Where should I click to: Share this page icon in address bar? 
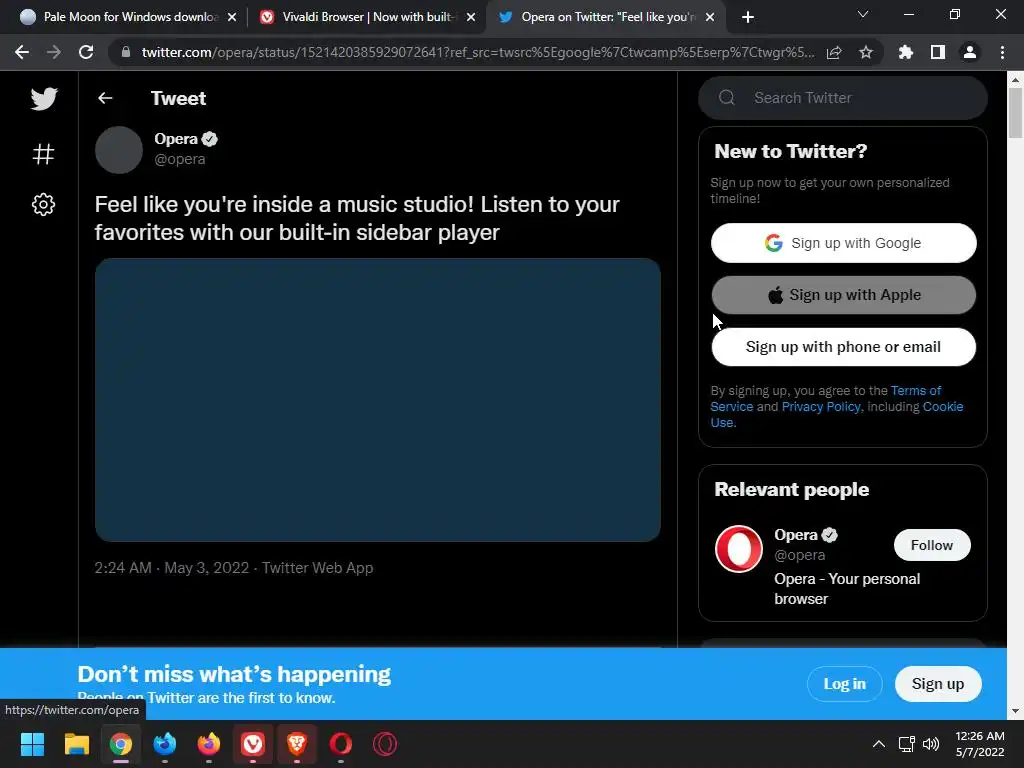(x=834, y=52)
